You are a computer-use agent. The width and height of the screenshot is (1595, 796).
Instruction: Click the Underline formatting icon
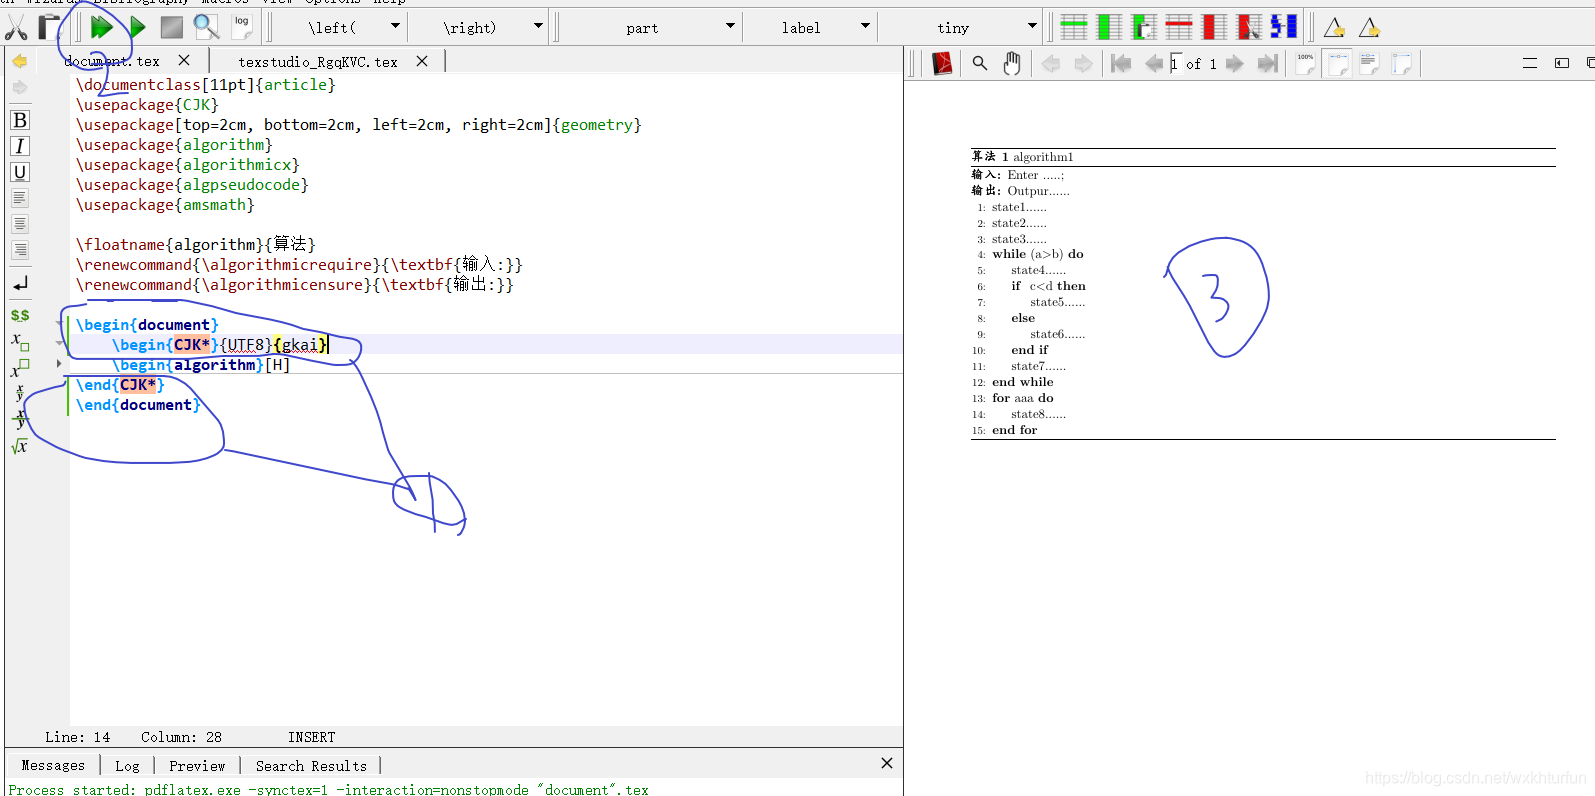pos(20,172)
